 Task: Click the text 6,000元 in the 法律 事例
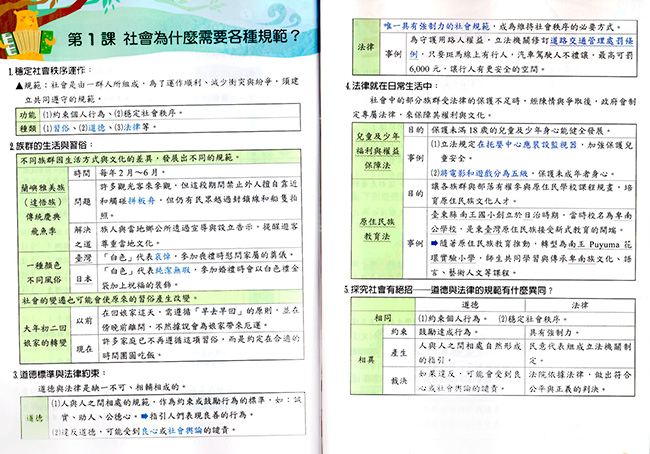click(x=424, y=68)
